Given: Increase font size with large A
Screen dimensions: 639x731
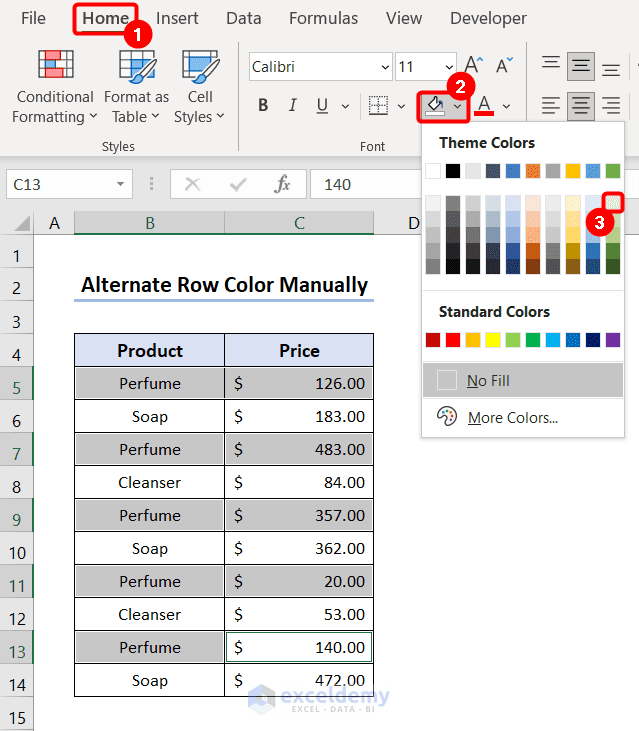Looking at the screenshot, I should 474,65.
